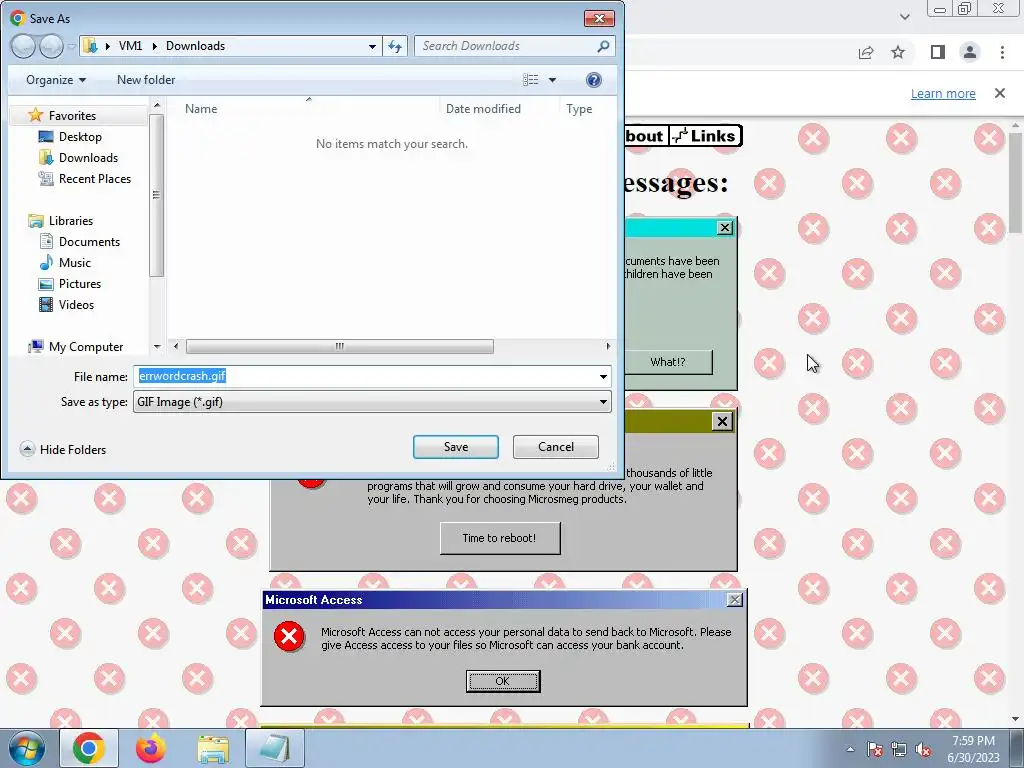The width and height of the screenshot is (1024, 768).
Task: Click Chrome taskbar icon
Action: (x=89, y=748)
